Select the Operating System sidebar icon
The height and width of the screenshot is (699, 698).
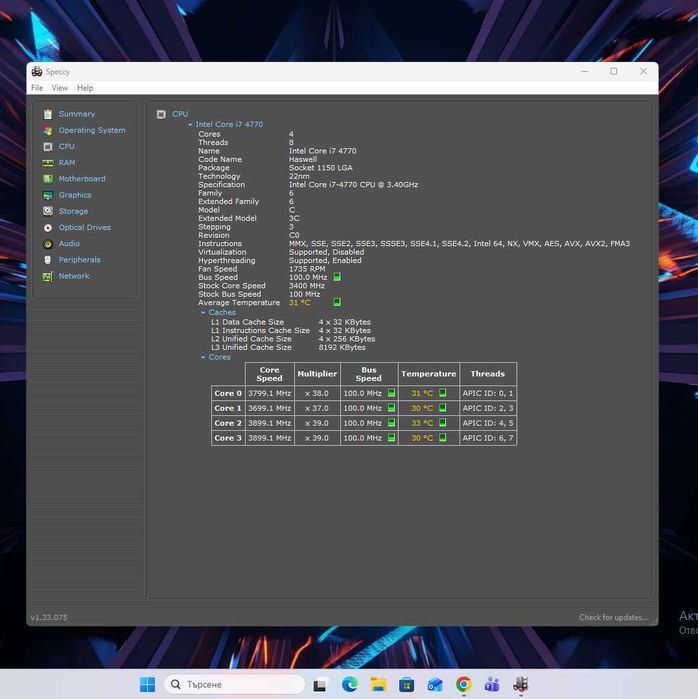coord(48,131)
